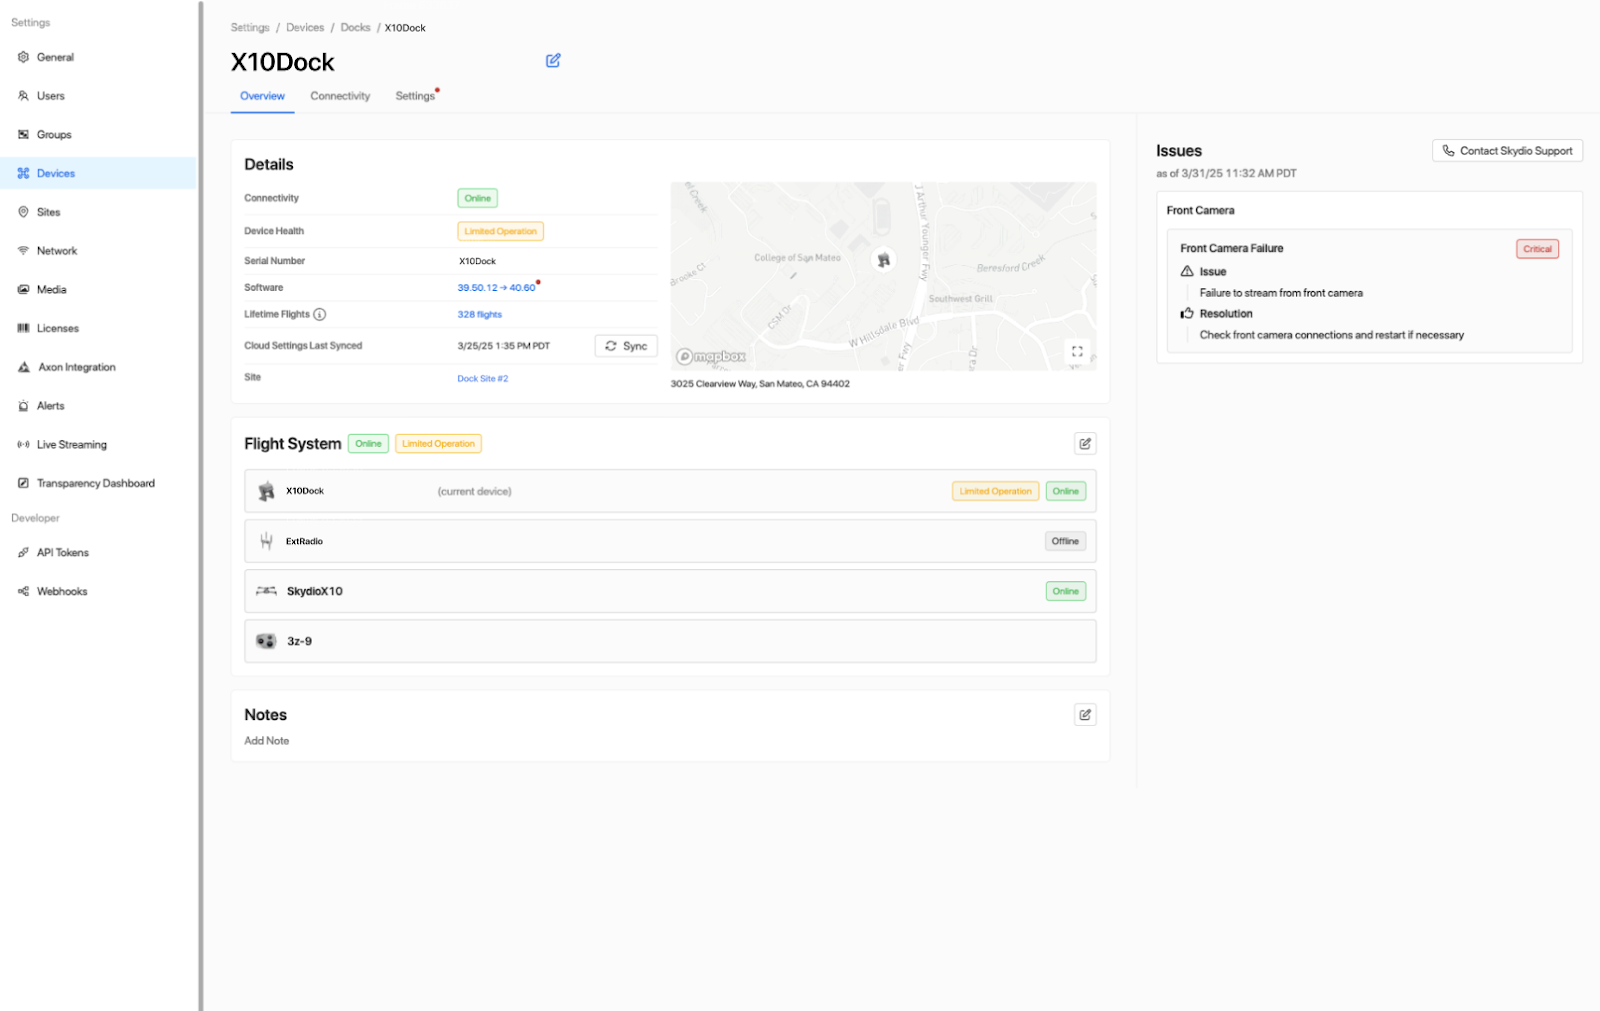
Task: Click the Licenses barcode icon
Action: [23, 328]
